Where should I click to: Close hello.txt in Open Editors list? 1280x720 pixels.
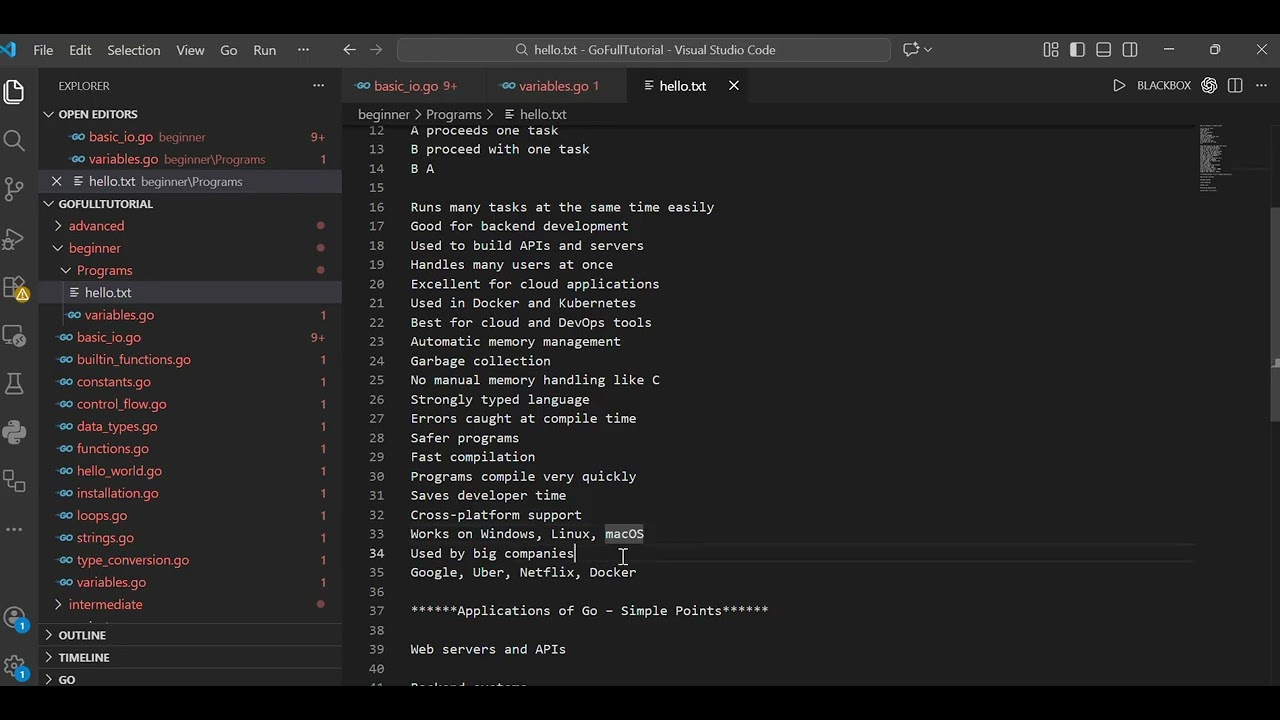pos(56,181)
